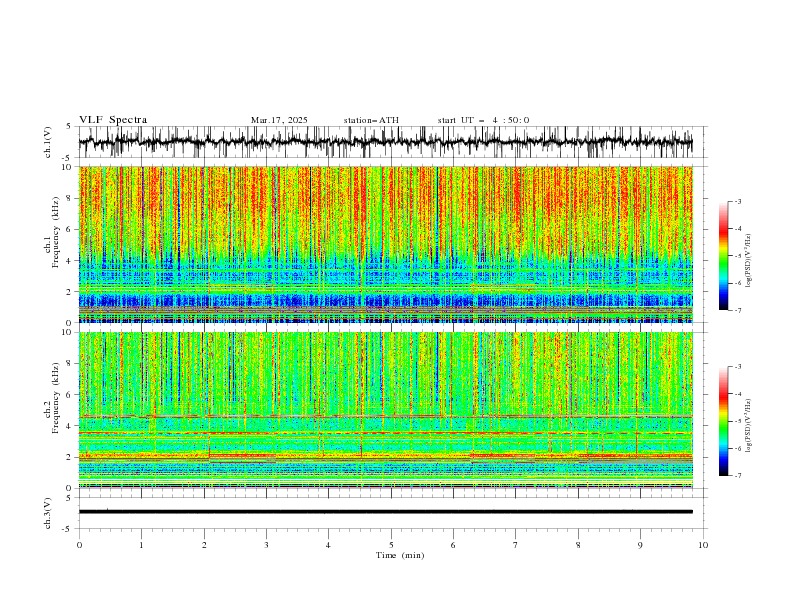This screenshot has width=792, height=612.
Task: Click the time axis tick label '9'
Action: click(x=640, y=545)
